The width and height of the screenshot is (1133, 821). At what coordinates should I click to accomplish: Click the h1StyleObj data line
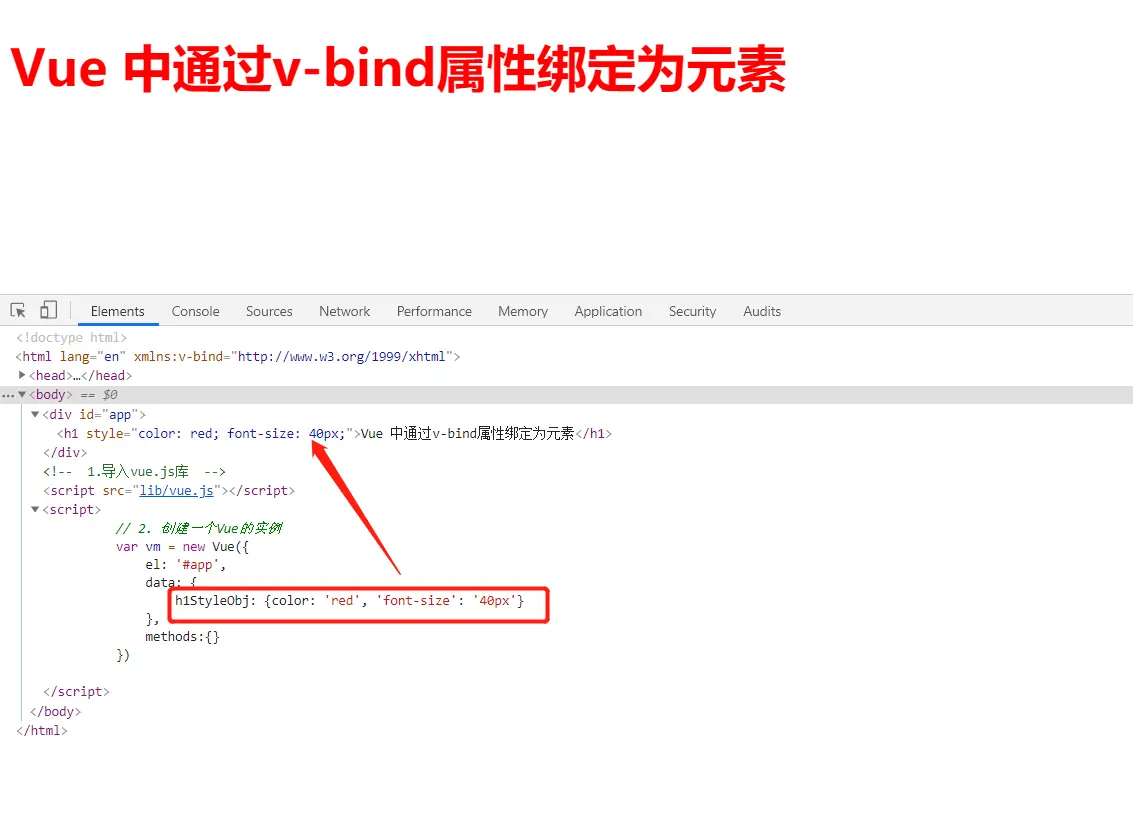(349, 601)
